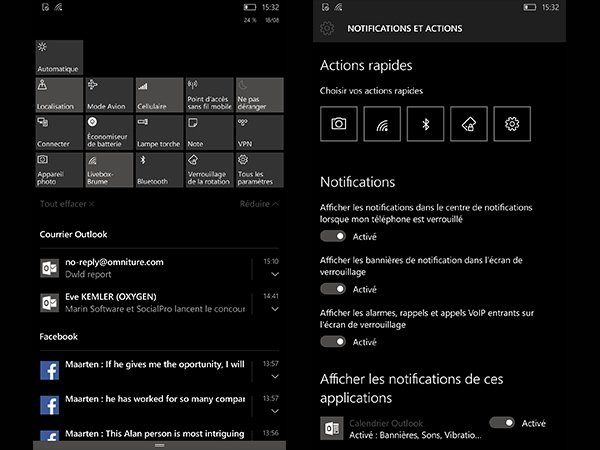Select settings gear quick action slot

[x=512, y=124]
